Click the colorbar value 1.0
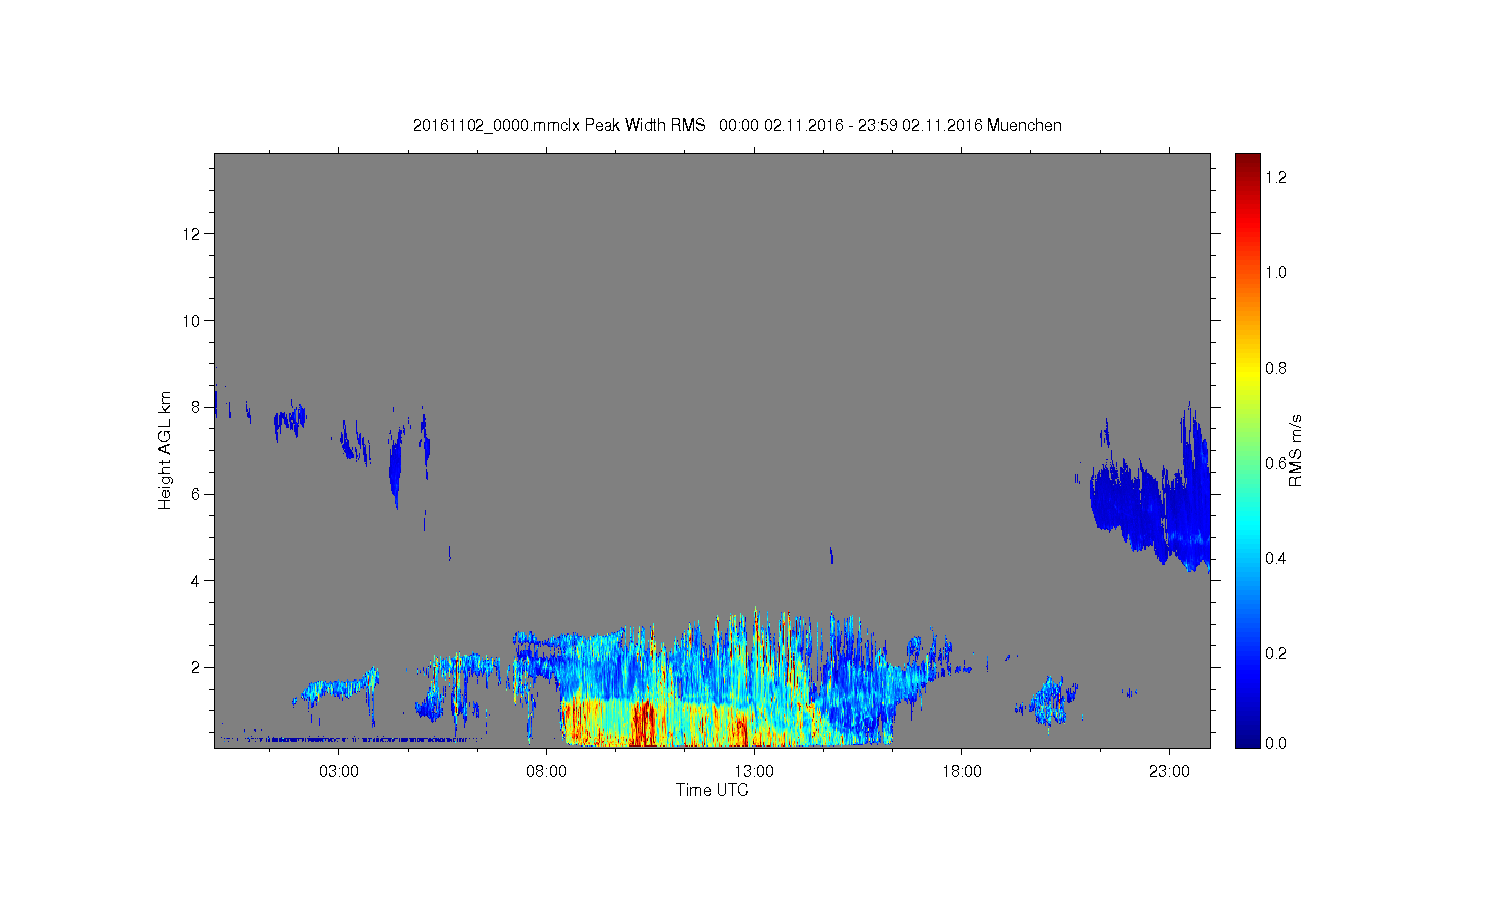This screenshot has width=1500, height=900. [1276, 273]
